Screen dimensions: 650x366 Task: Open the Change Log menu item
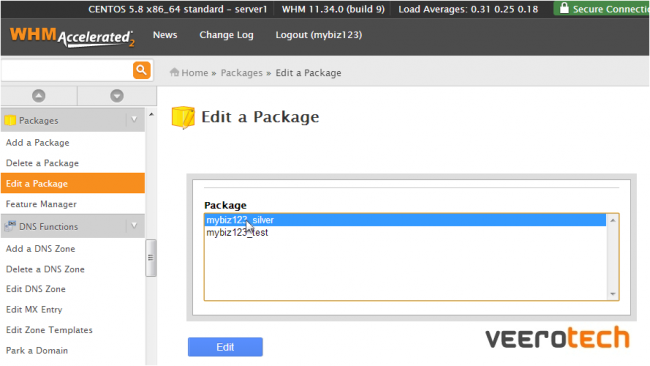226,35
